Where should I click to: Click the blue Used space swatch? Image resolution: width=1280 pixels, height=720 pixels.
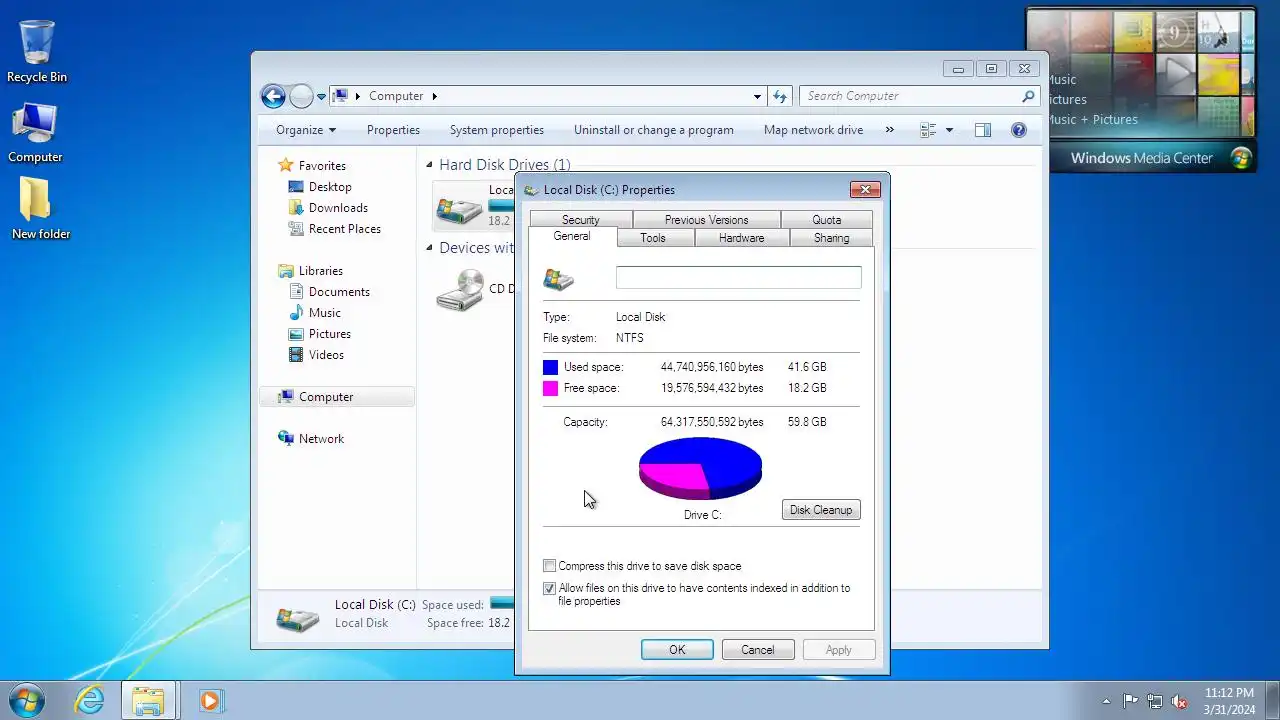point(550,367)
